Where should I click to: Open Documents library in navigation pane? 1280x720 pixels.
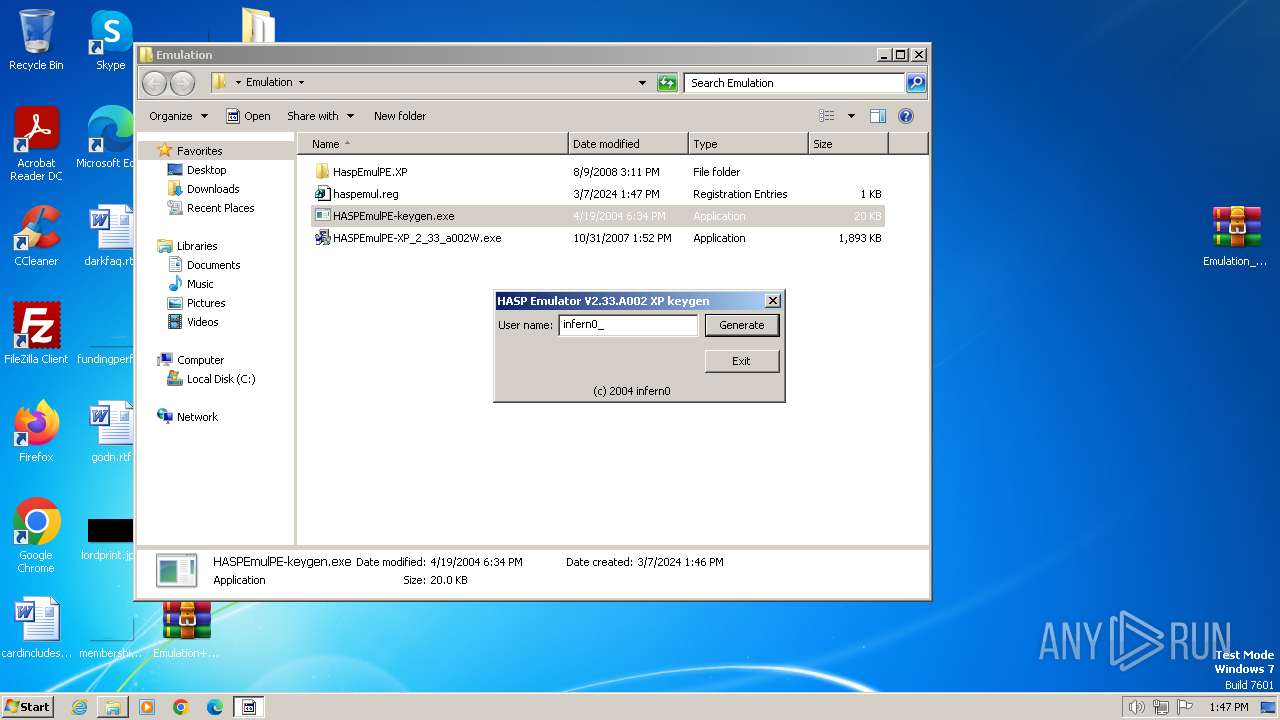(x=213, y=265)
